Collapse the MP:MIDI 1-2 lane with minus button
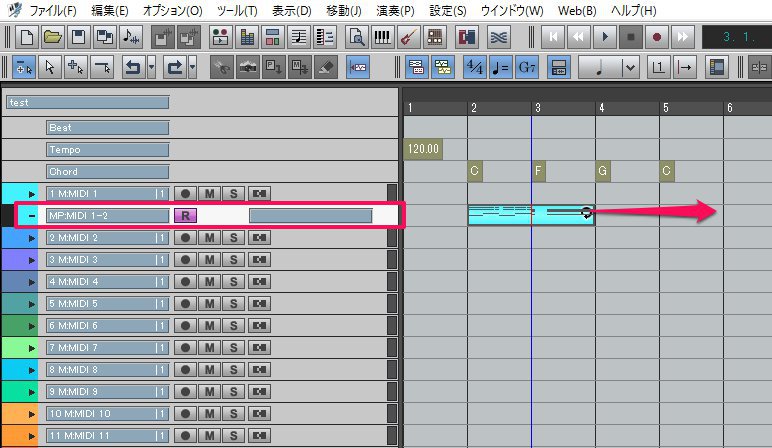772x448 pixels. (32, 216)
